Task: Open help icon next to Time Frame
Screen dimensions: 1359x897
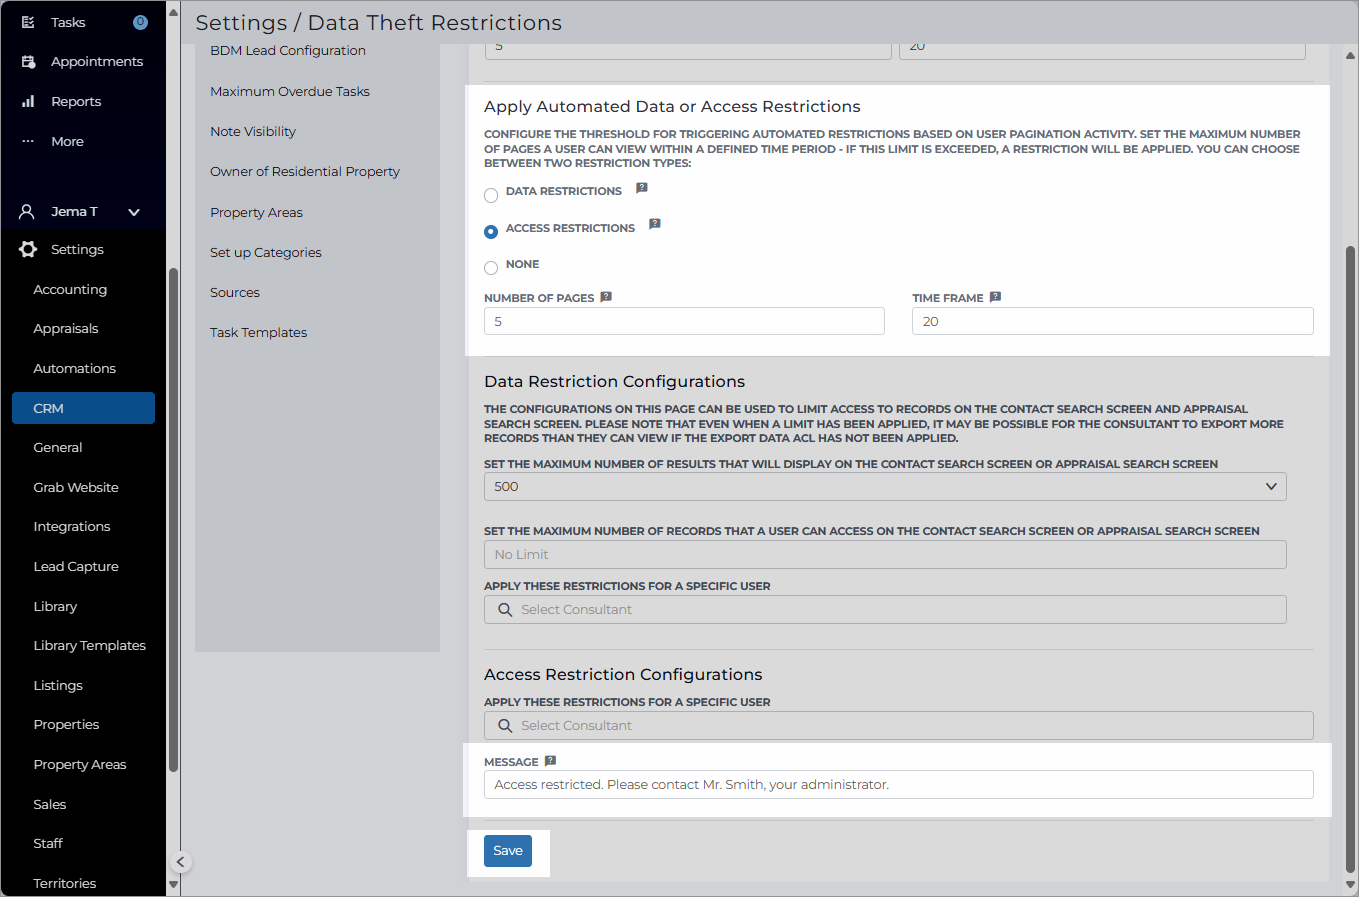Action: click(x=995, y=297)
